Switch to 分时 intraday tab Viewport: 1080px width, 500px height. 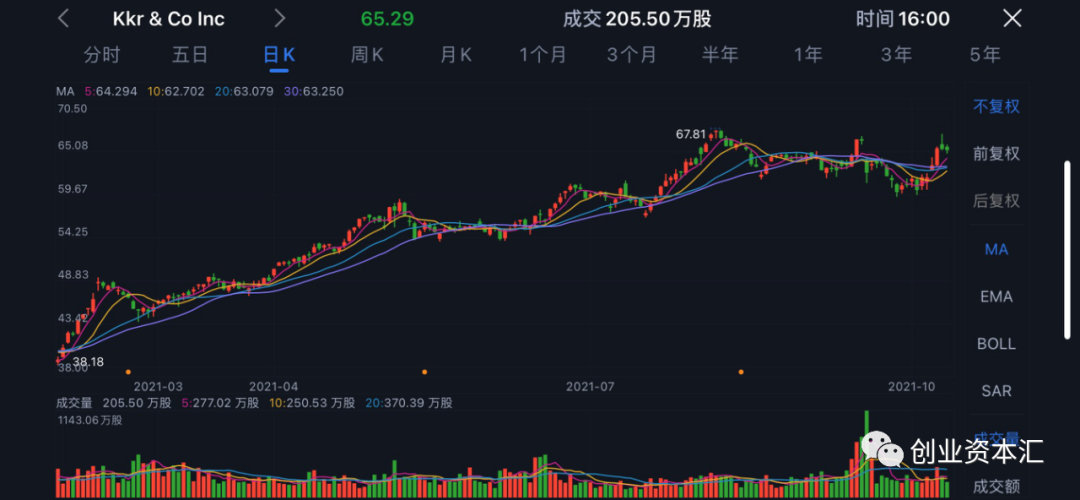pos(101,55)
